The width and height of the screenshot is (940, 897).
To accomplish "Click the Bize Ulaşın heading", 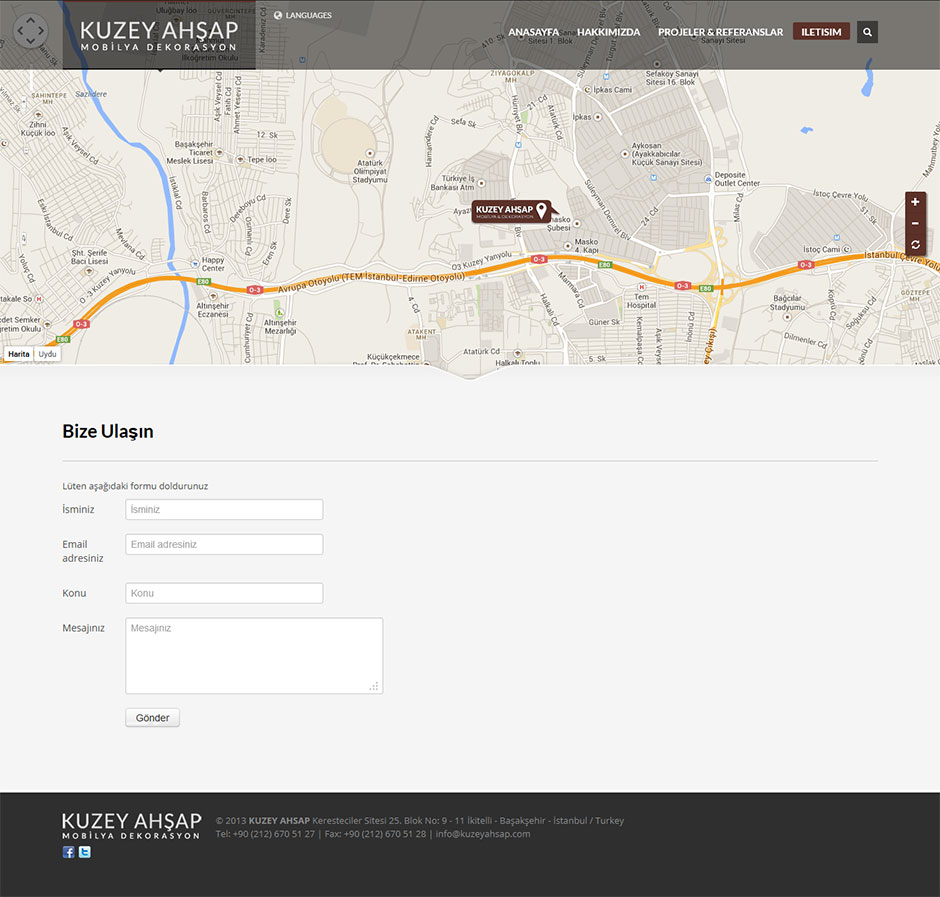I will (108, 432).
